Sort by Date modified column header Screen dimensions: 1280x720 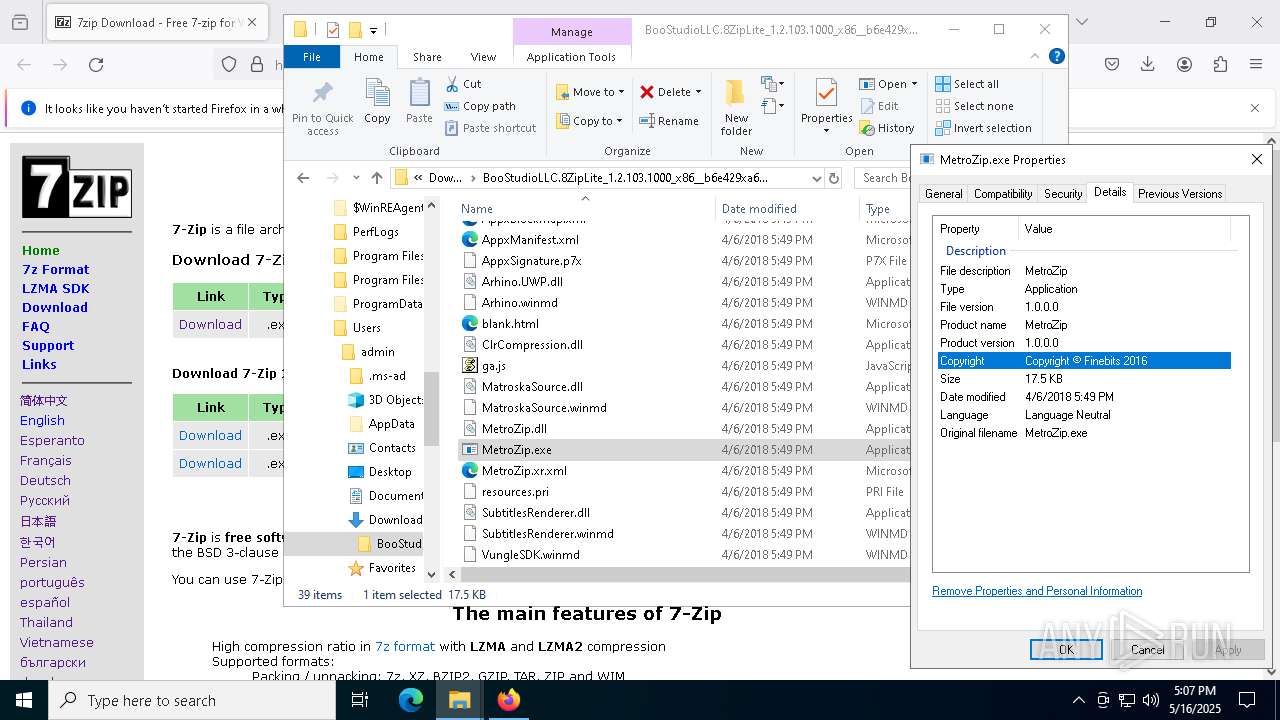pos(759,209)
